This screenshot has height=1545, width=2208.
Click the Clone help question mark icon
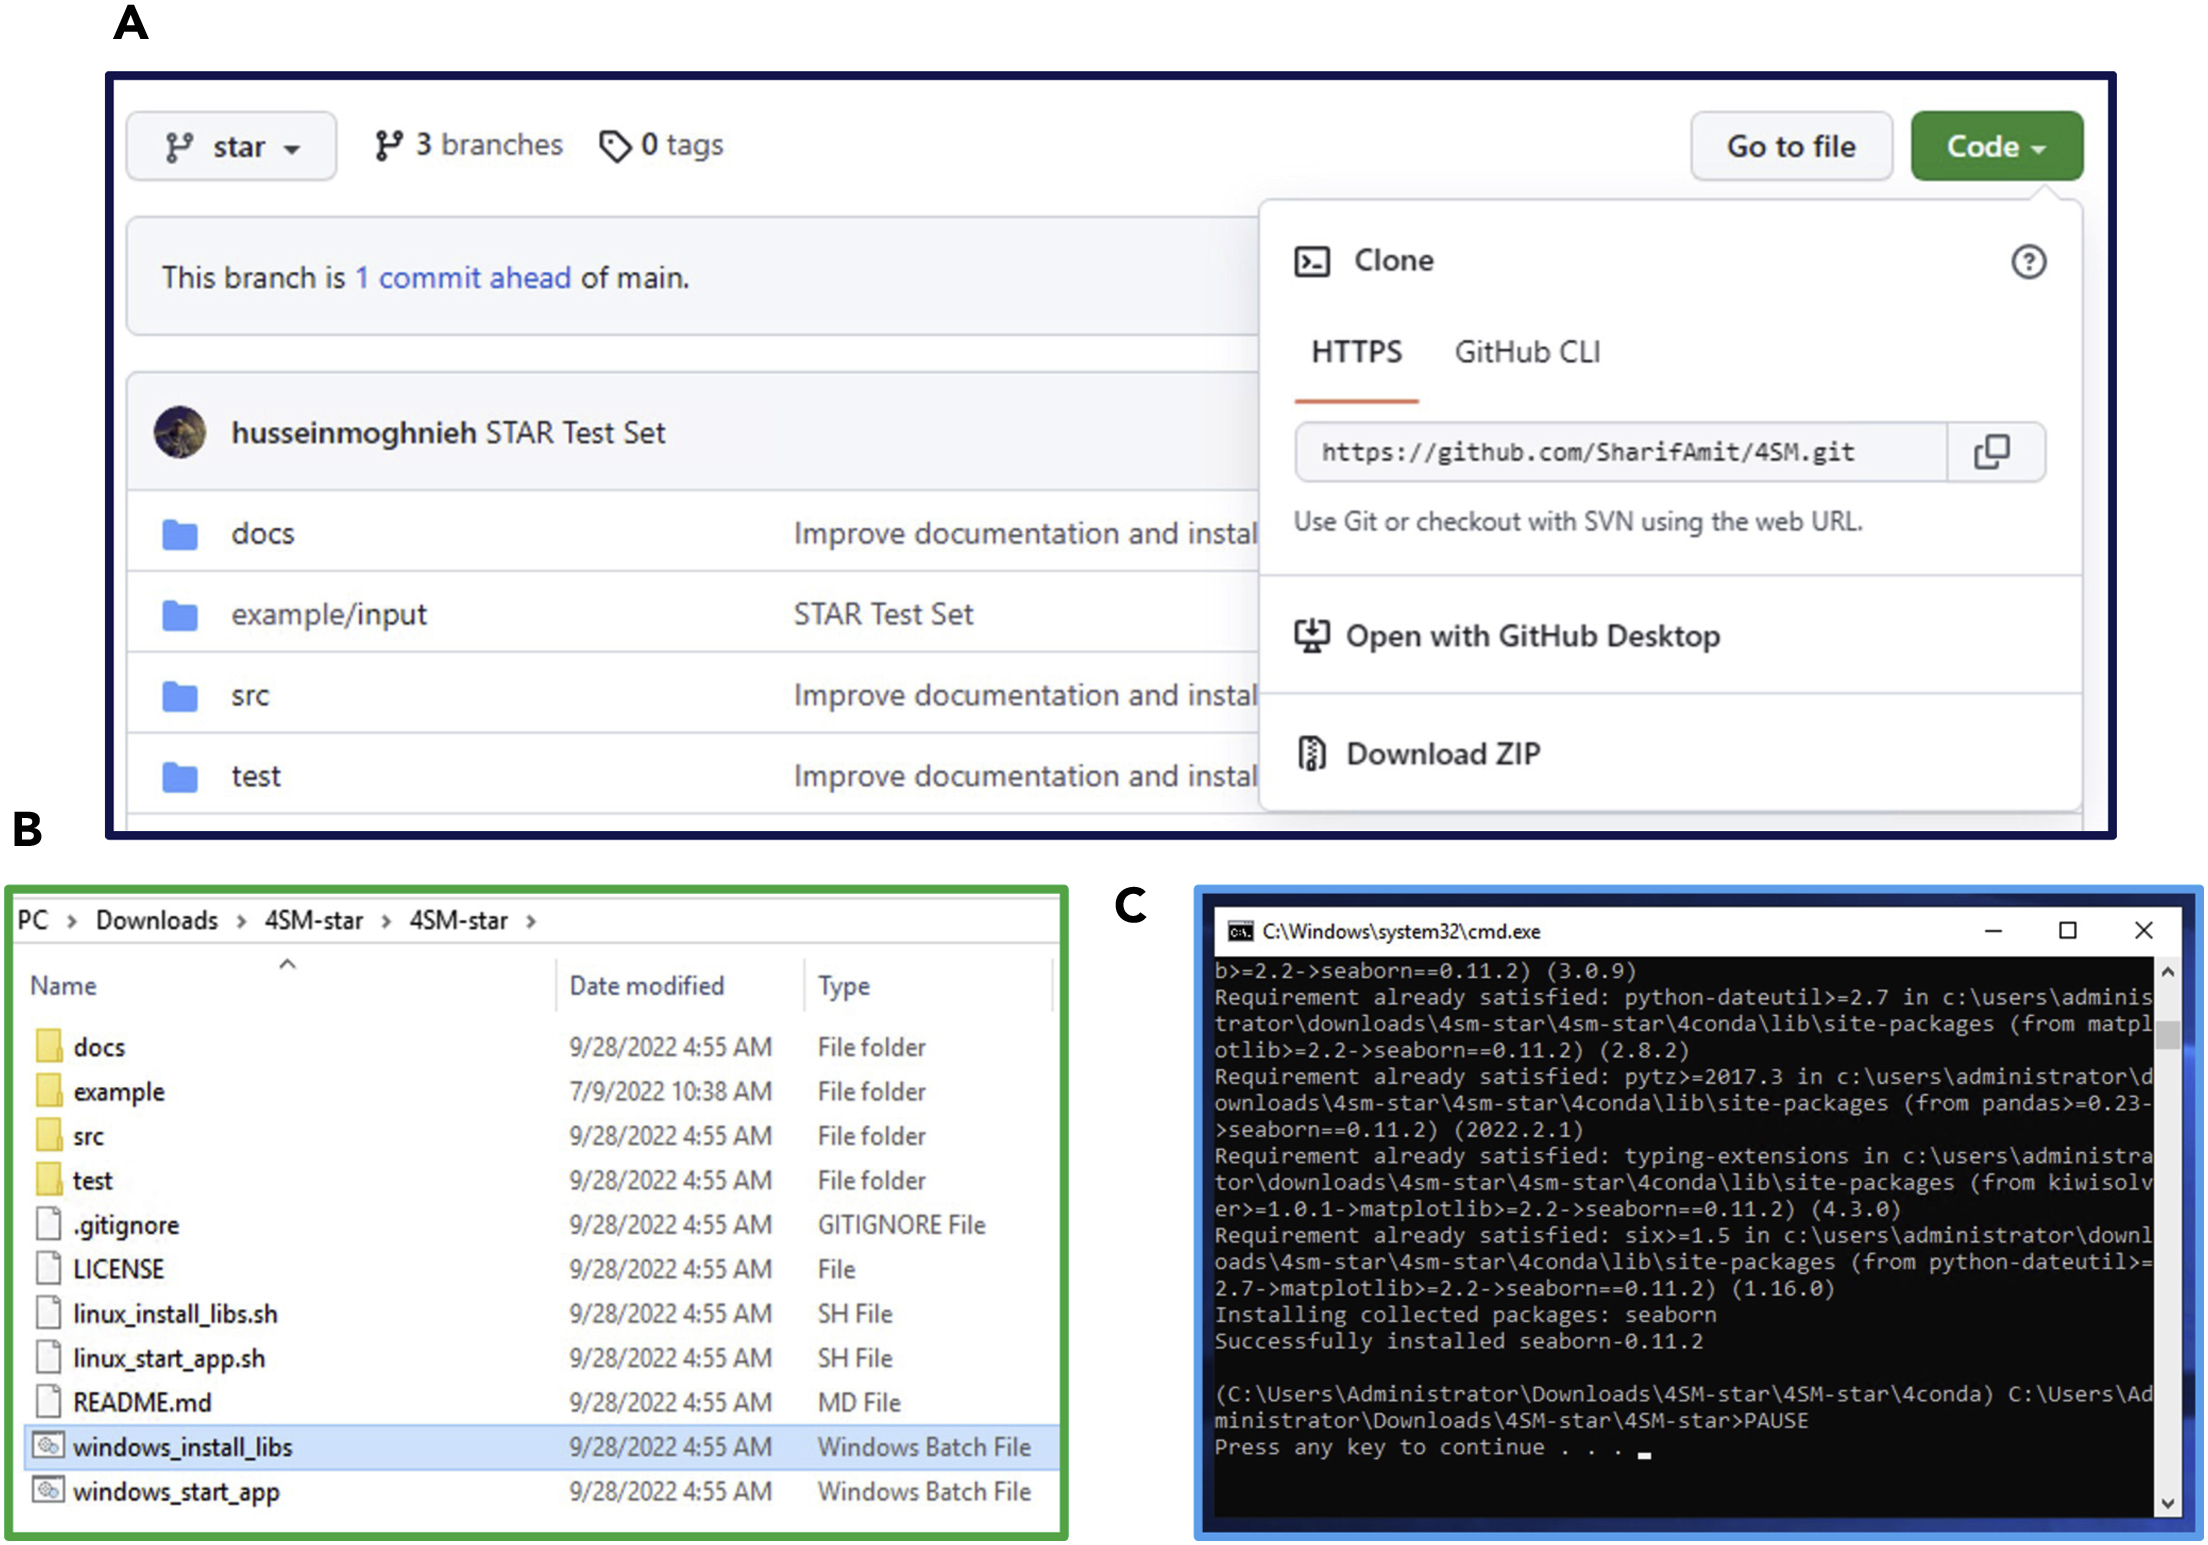tap(2028, 262)
